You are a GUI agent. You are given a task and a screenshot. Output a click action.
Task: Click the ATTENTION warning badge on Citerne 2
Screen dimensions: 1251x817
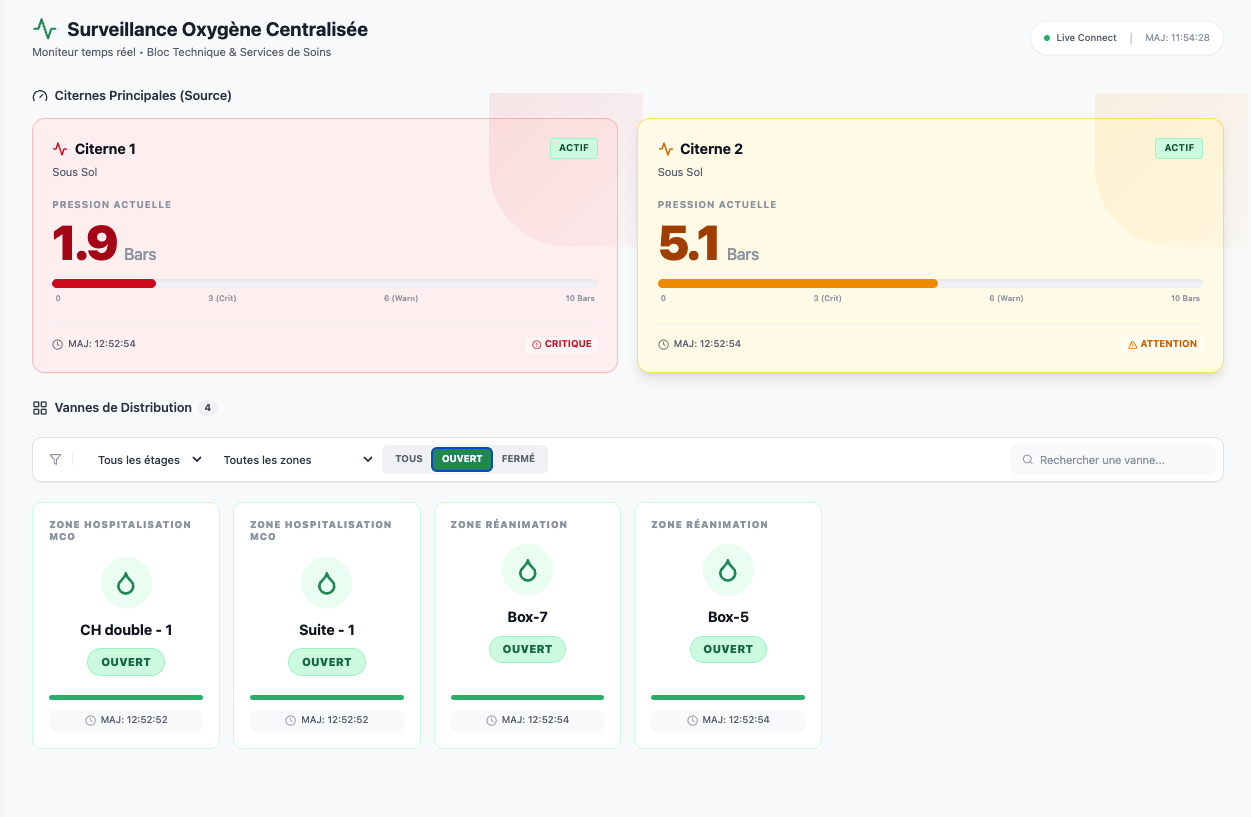click(x=1162, y=344)
